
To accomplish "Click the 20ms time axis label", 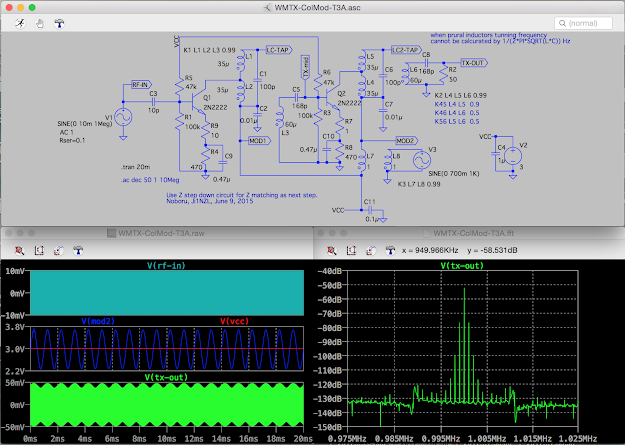I will tap(303, 439).
